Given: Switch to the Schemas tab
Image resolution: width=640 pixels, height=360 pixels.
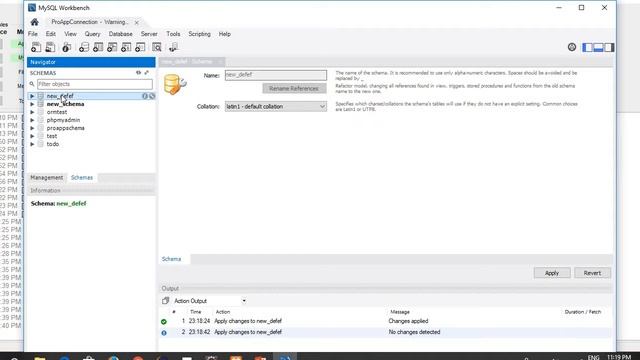Looking at the screenshot, I should coord(82,178).
